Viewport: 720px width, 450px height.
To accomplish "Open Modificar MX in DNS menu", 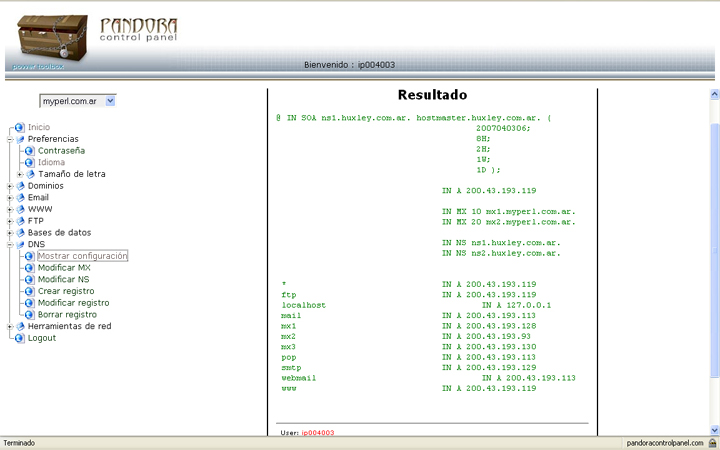I will (x=64, y=268).
